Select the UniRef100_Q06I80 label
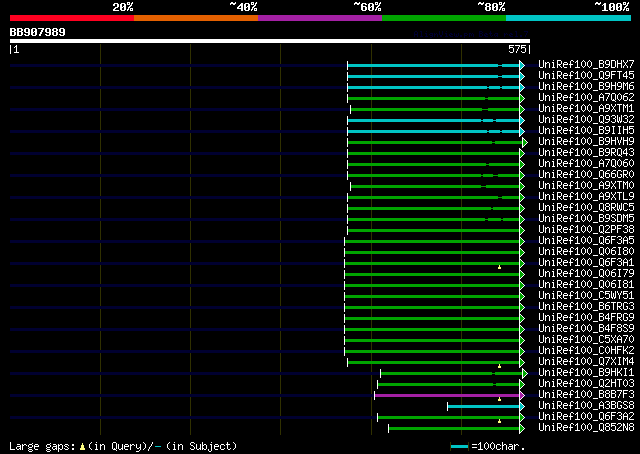 tap(586, 251)
